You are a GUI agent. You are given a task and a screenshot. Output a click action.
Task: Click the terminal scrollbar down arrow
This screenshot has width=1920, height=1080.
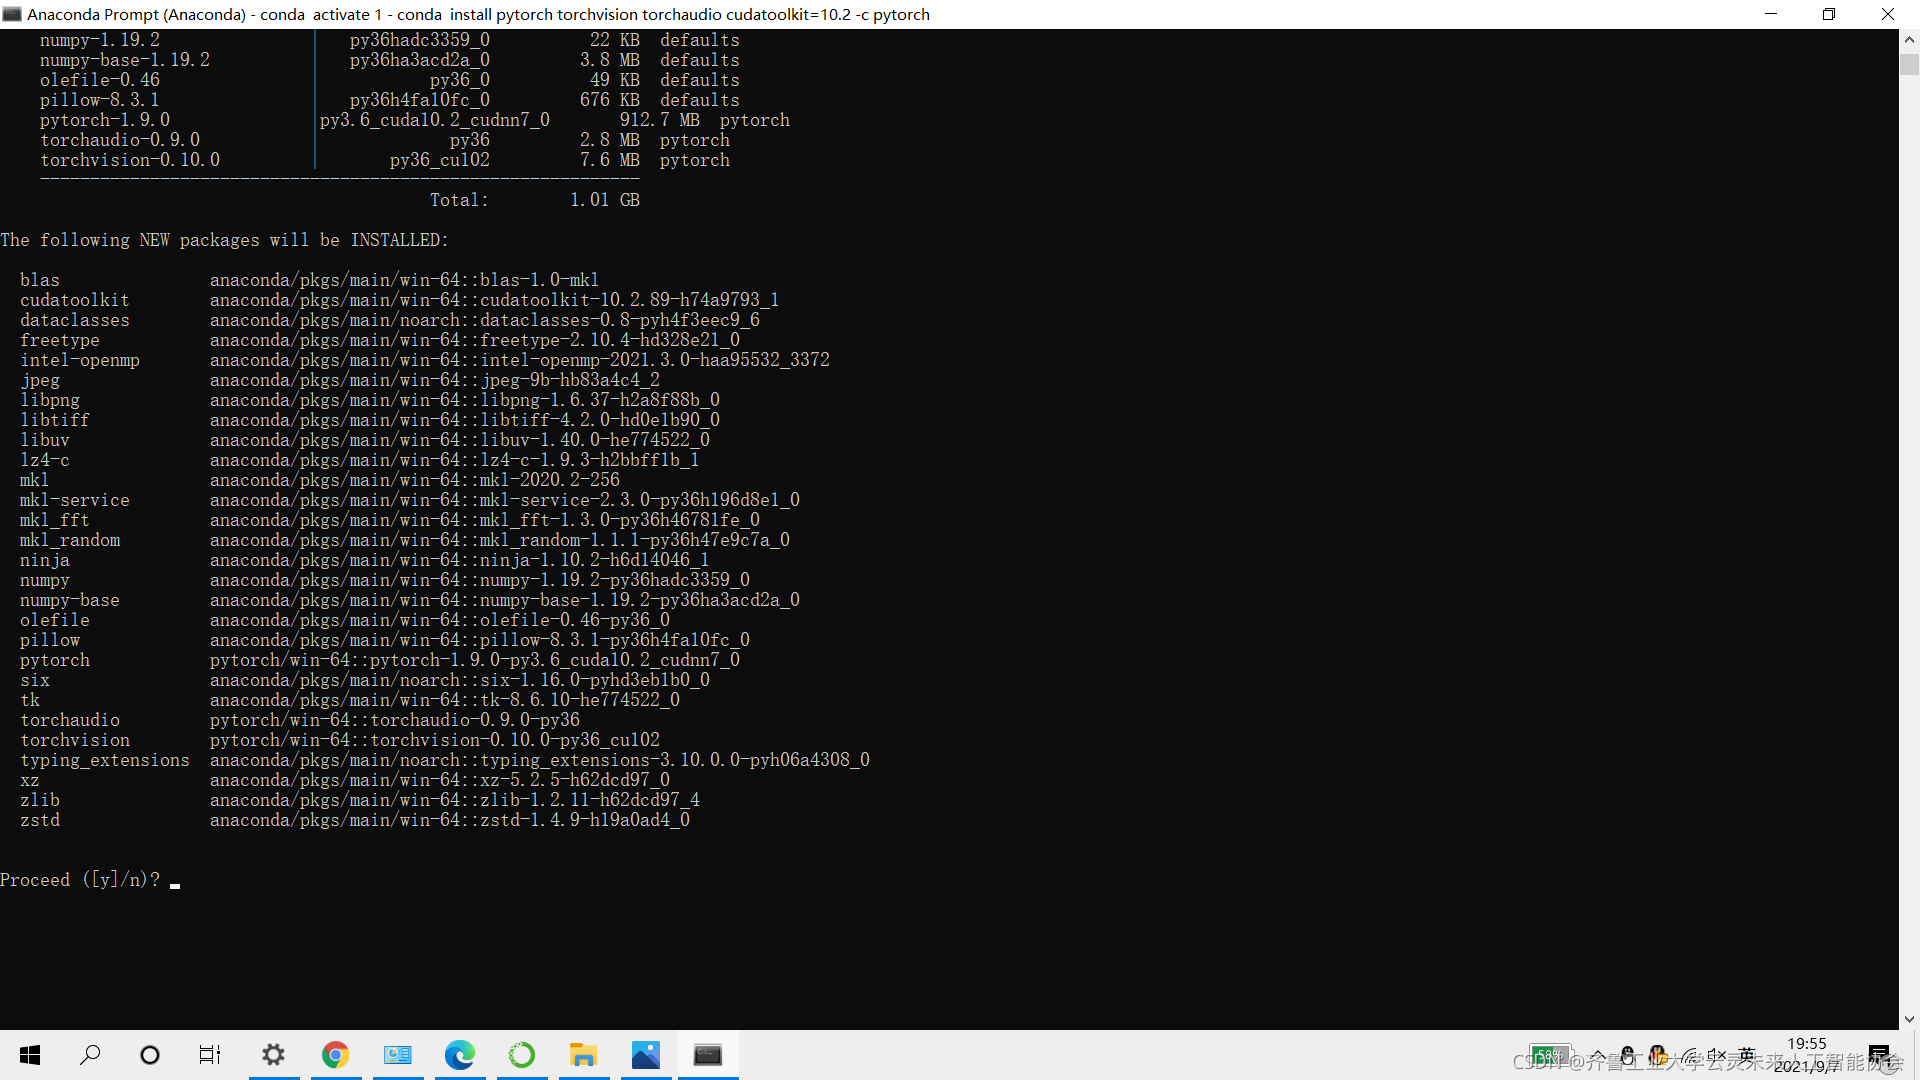[1909, 1019]
